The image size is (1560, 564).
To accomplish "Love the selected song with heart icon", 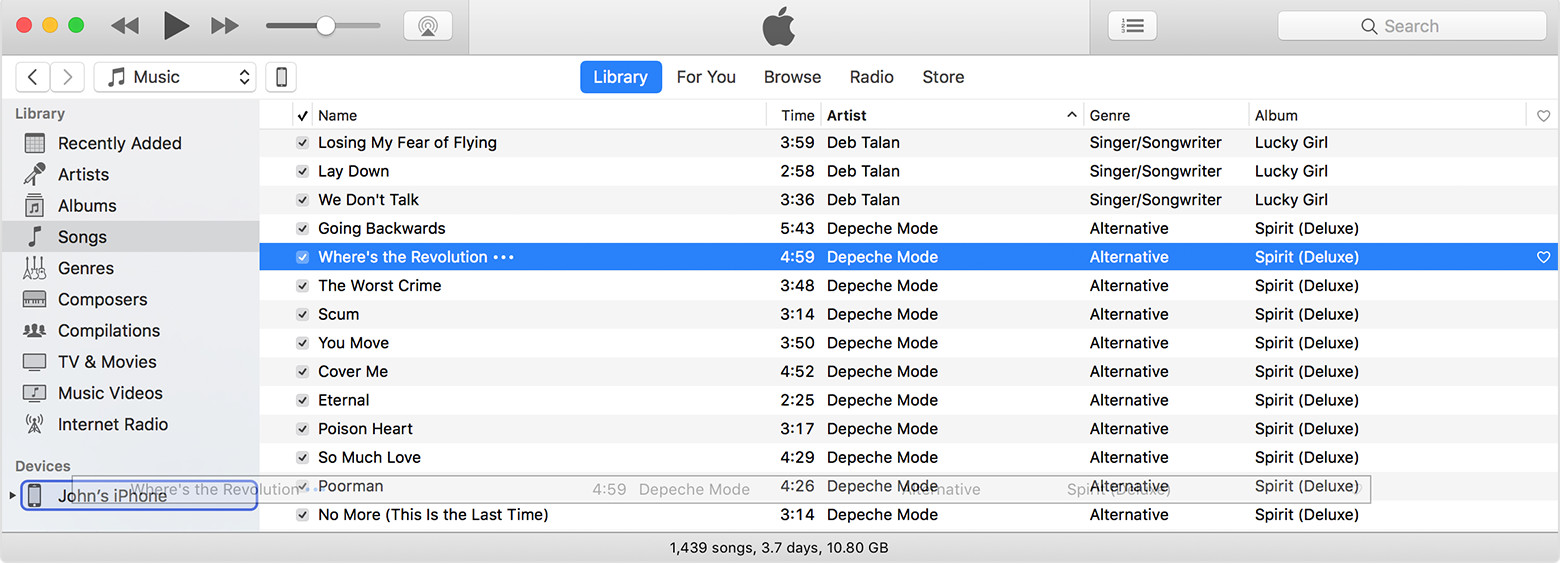I will coord(1543,257).
